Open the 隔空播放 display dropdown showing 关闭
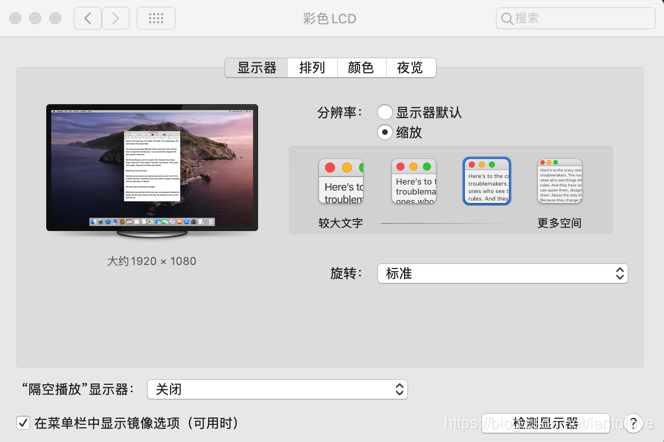This screenshot has height=442, width=664. click(277, 390)
